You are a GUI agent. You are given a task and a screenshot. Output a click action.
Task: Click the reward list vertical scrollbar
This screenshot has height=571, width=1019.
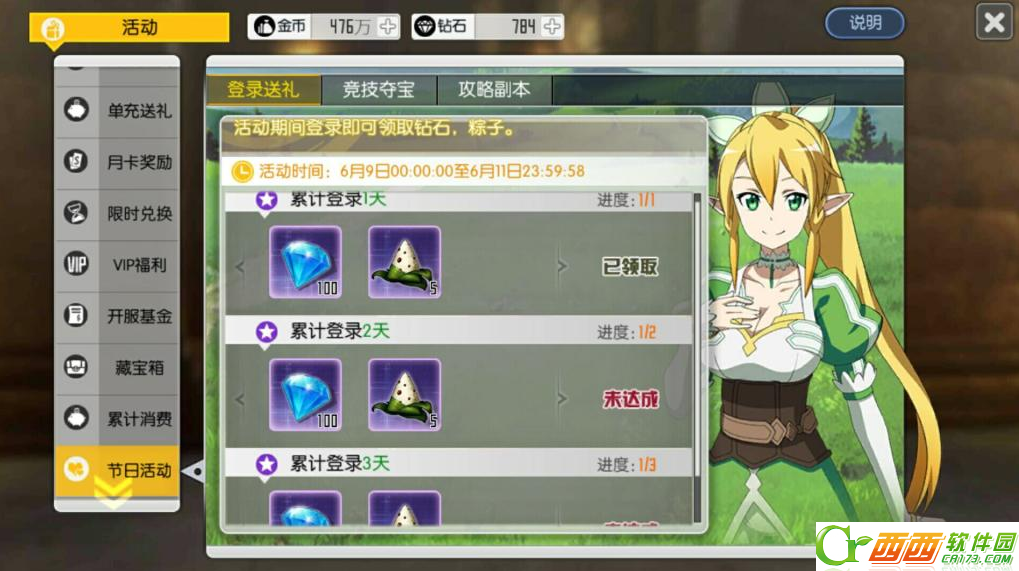click(x=697, y=357)
